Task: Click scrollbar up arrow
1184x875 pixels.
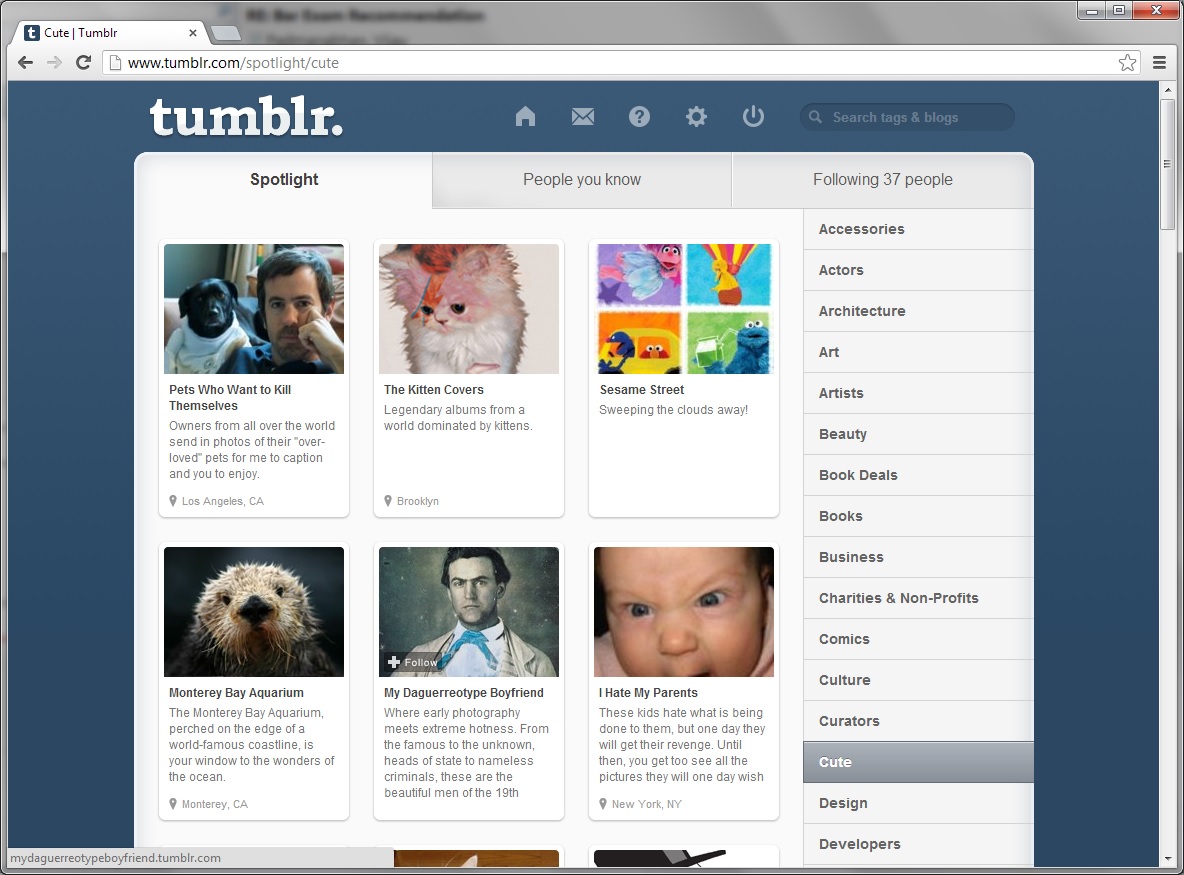Action: coord(1167,90)
